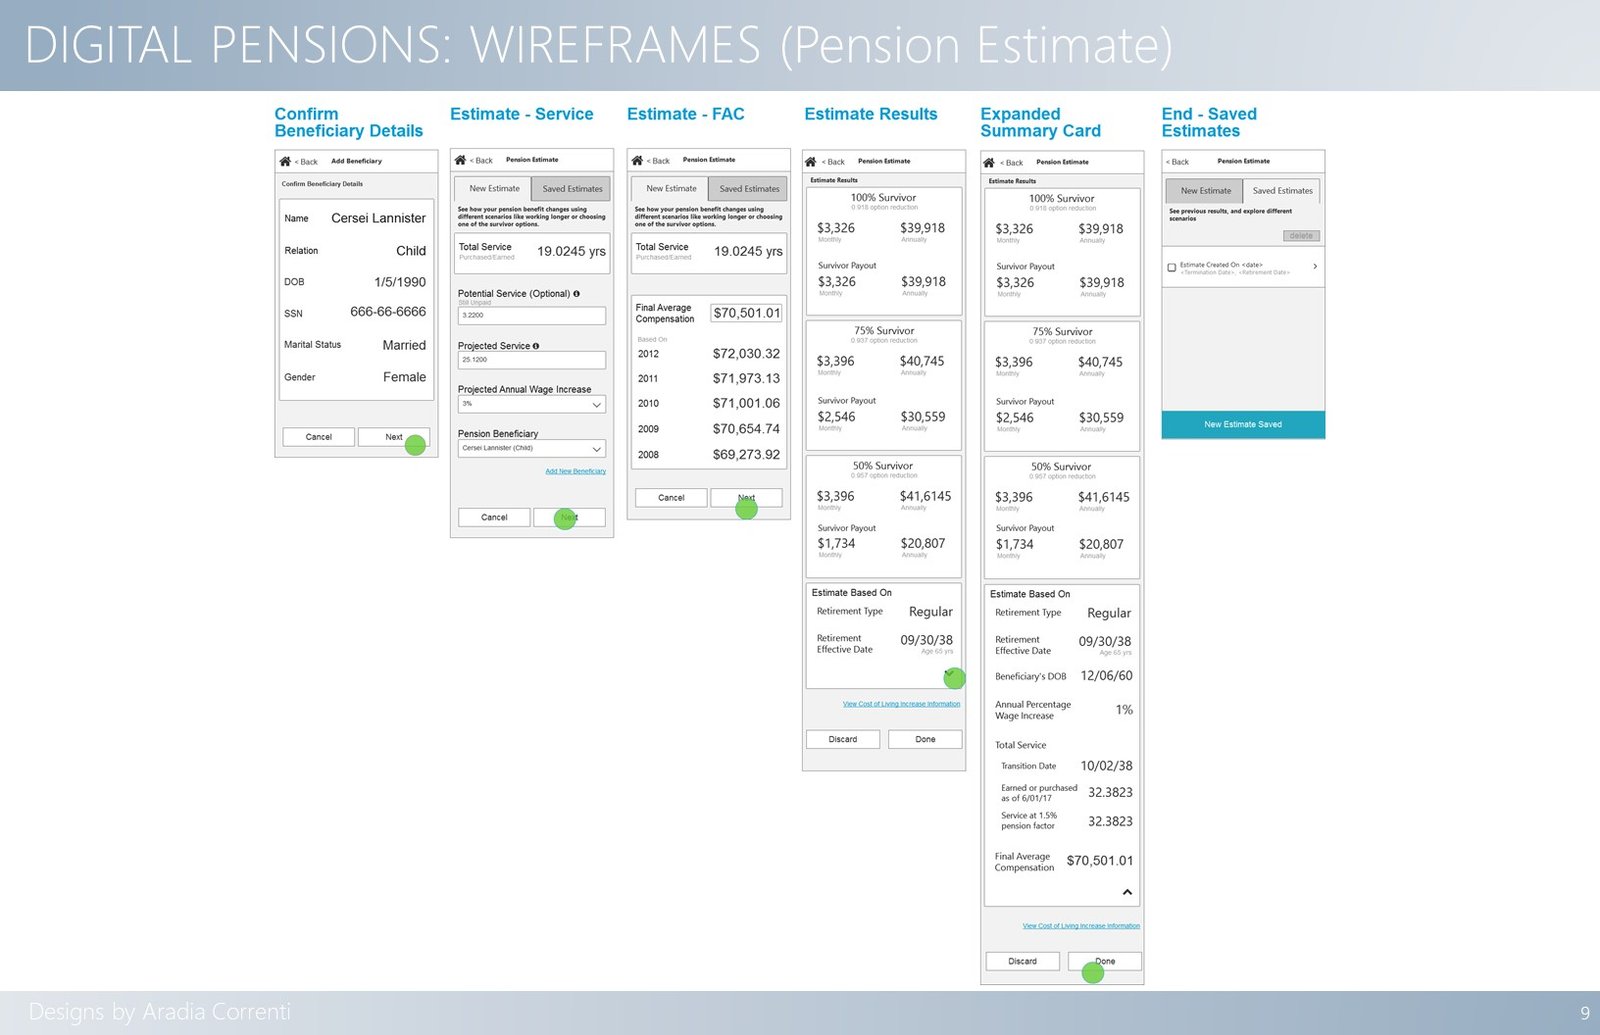1600x1035 pixels.
Task: Open Projected Annual Wage Increase dropdown
Action: (532, 405)
